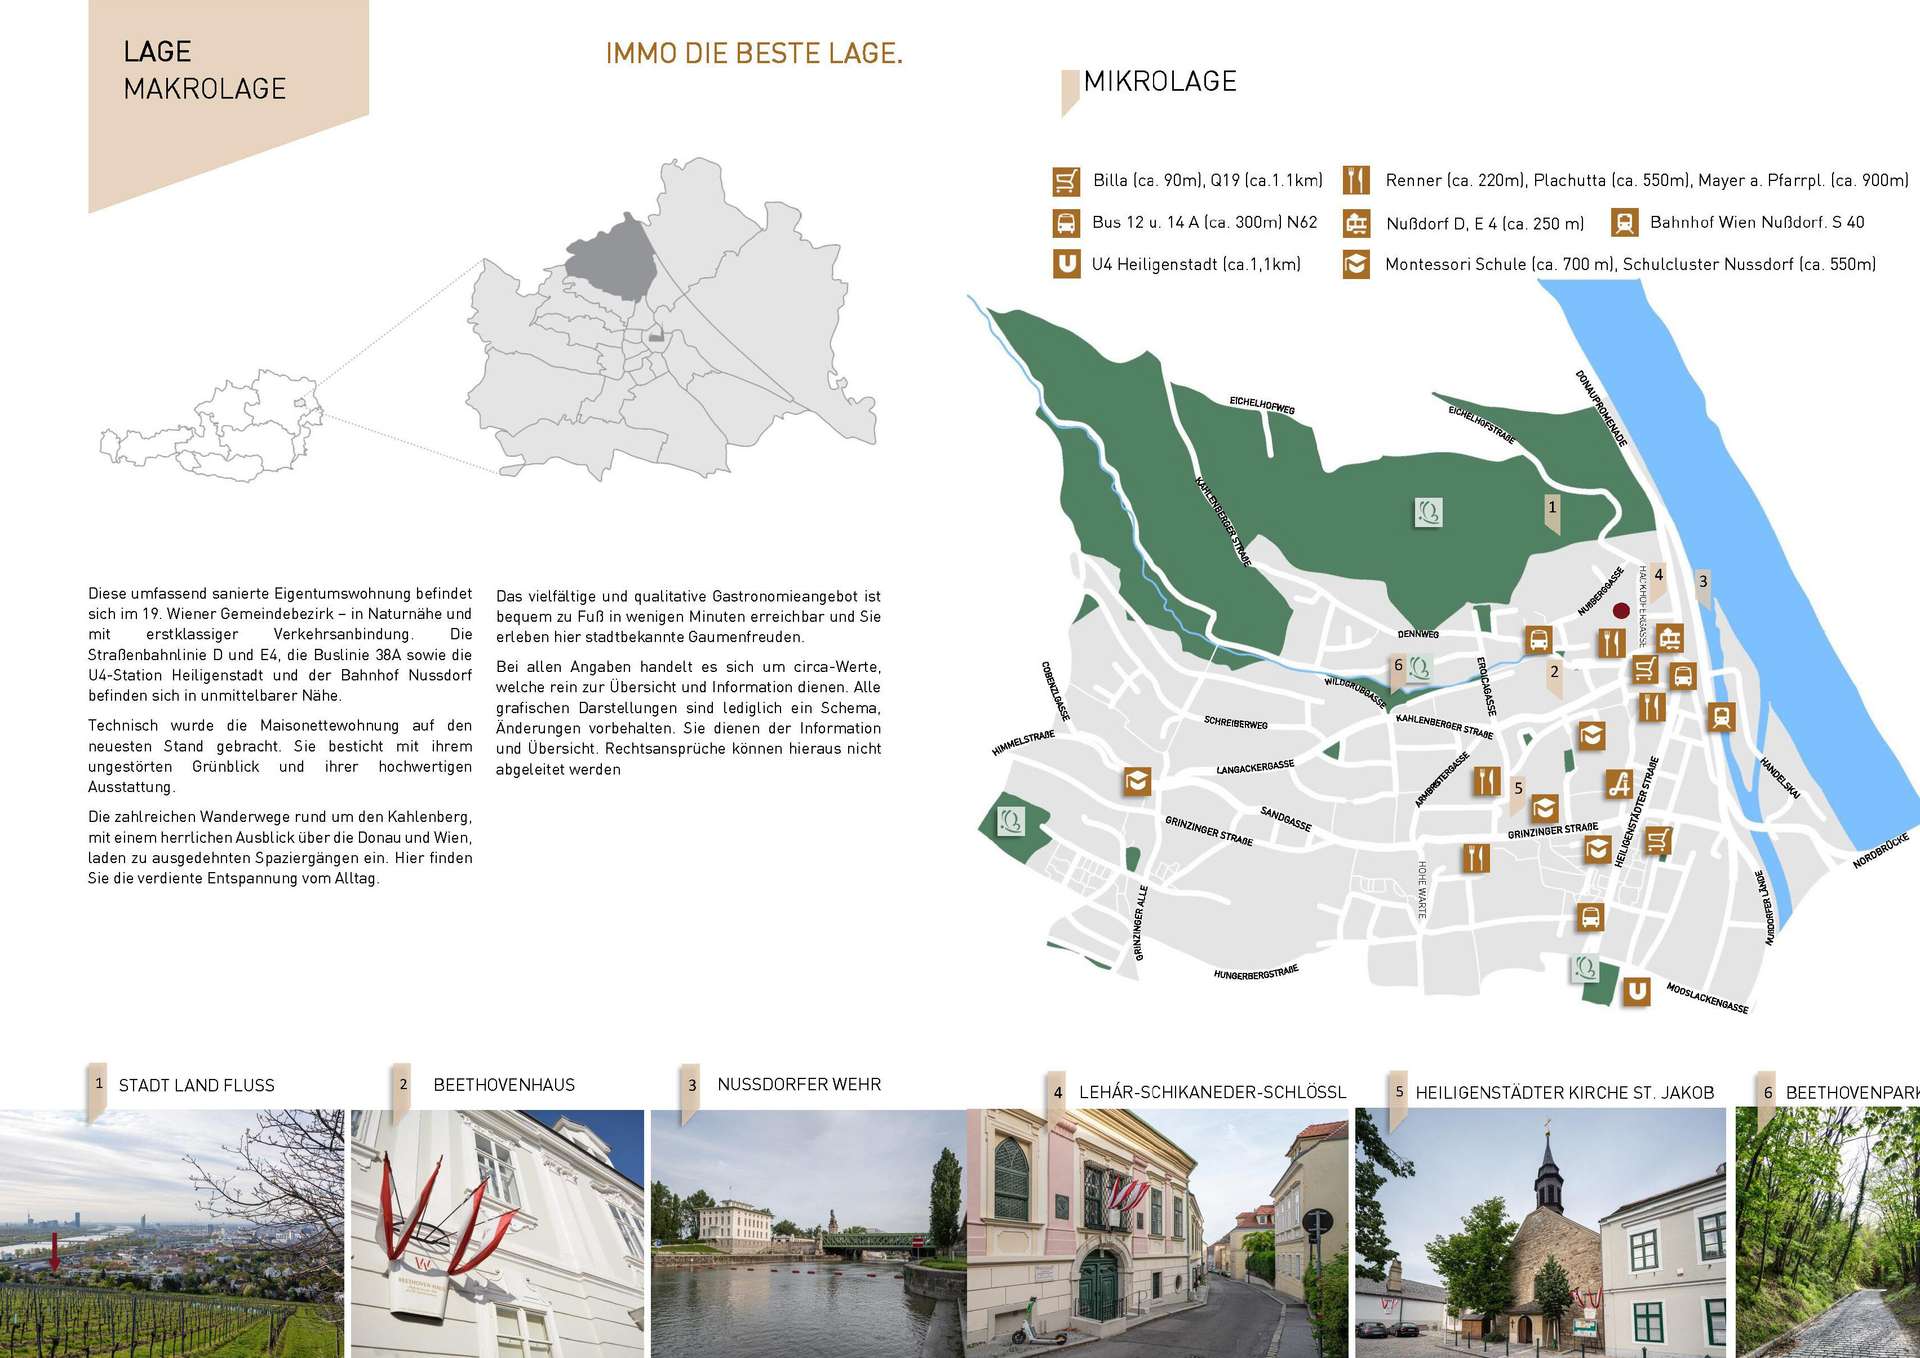Click the Montessori Schule school legend icon

tap(1355, 265)
